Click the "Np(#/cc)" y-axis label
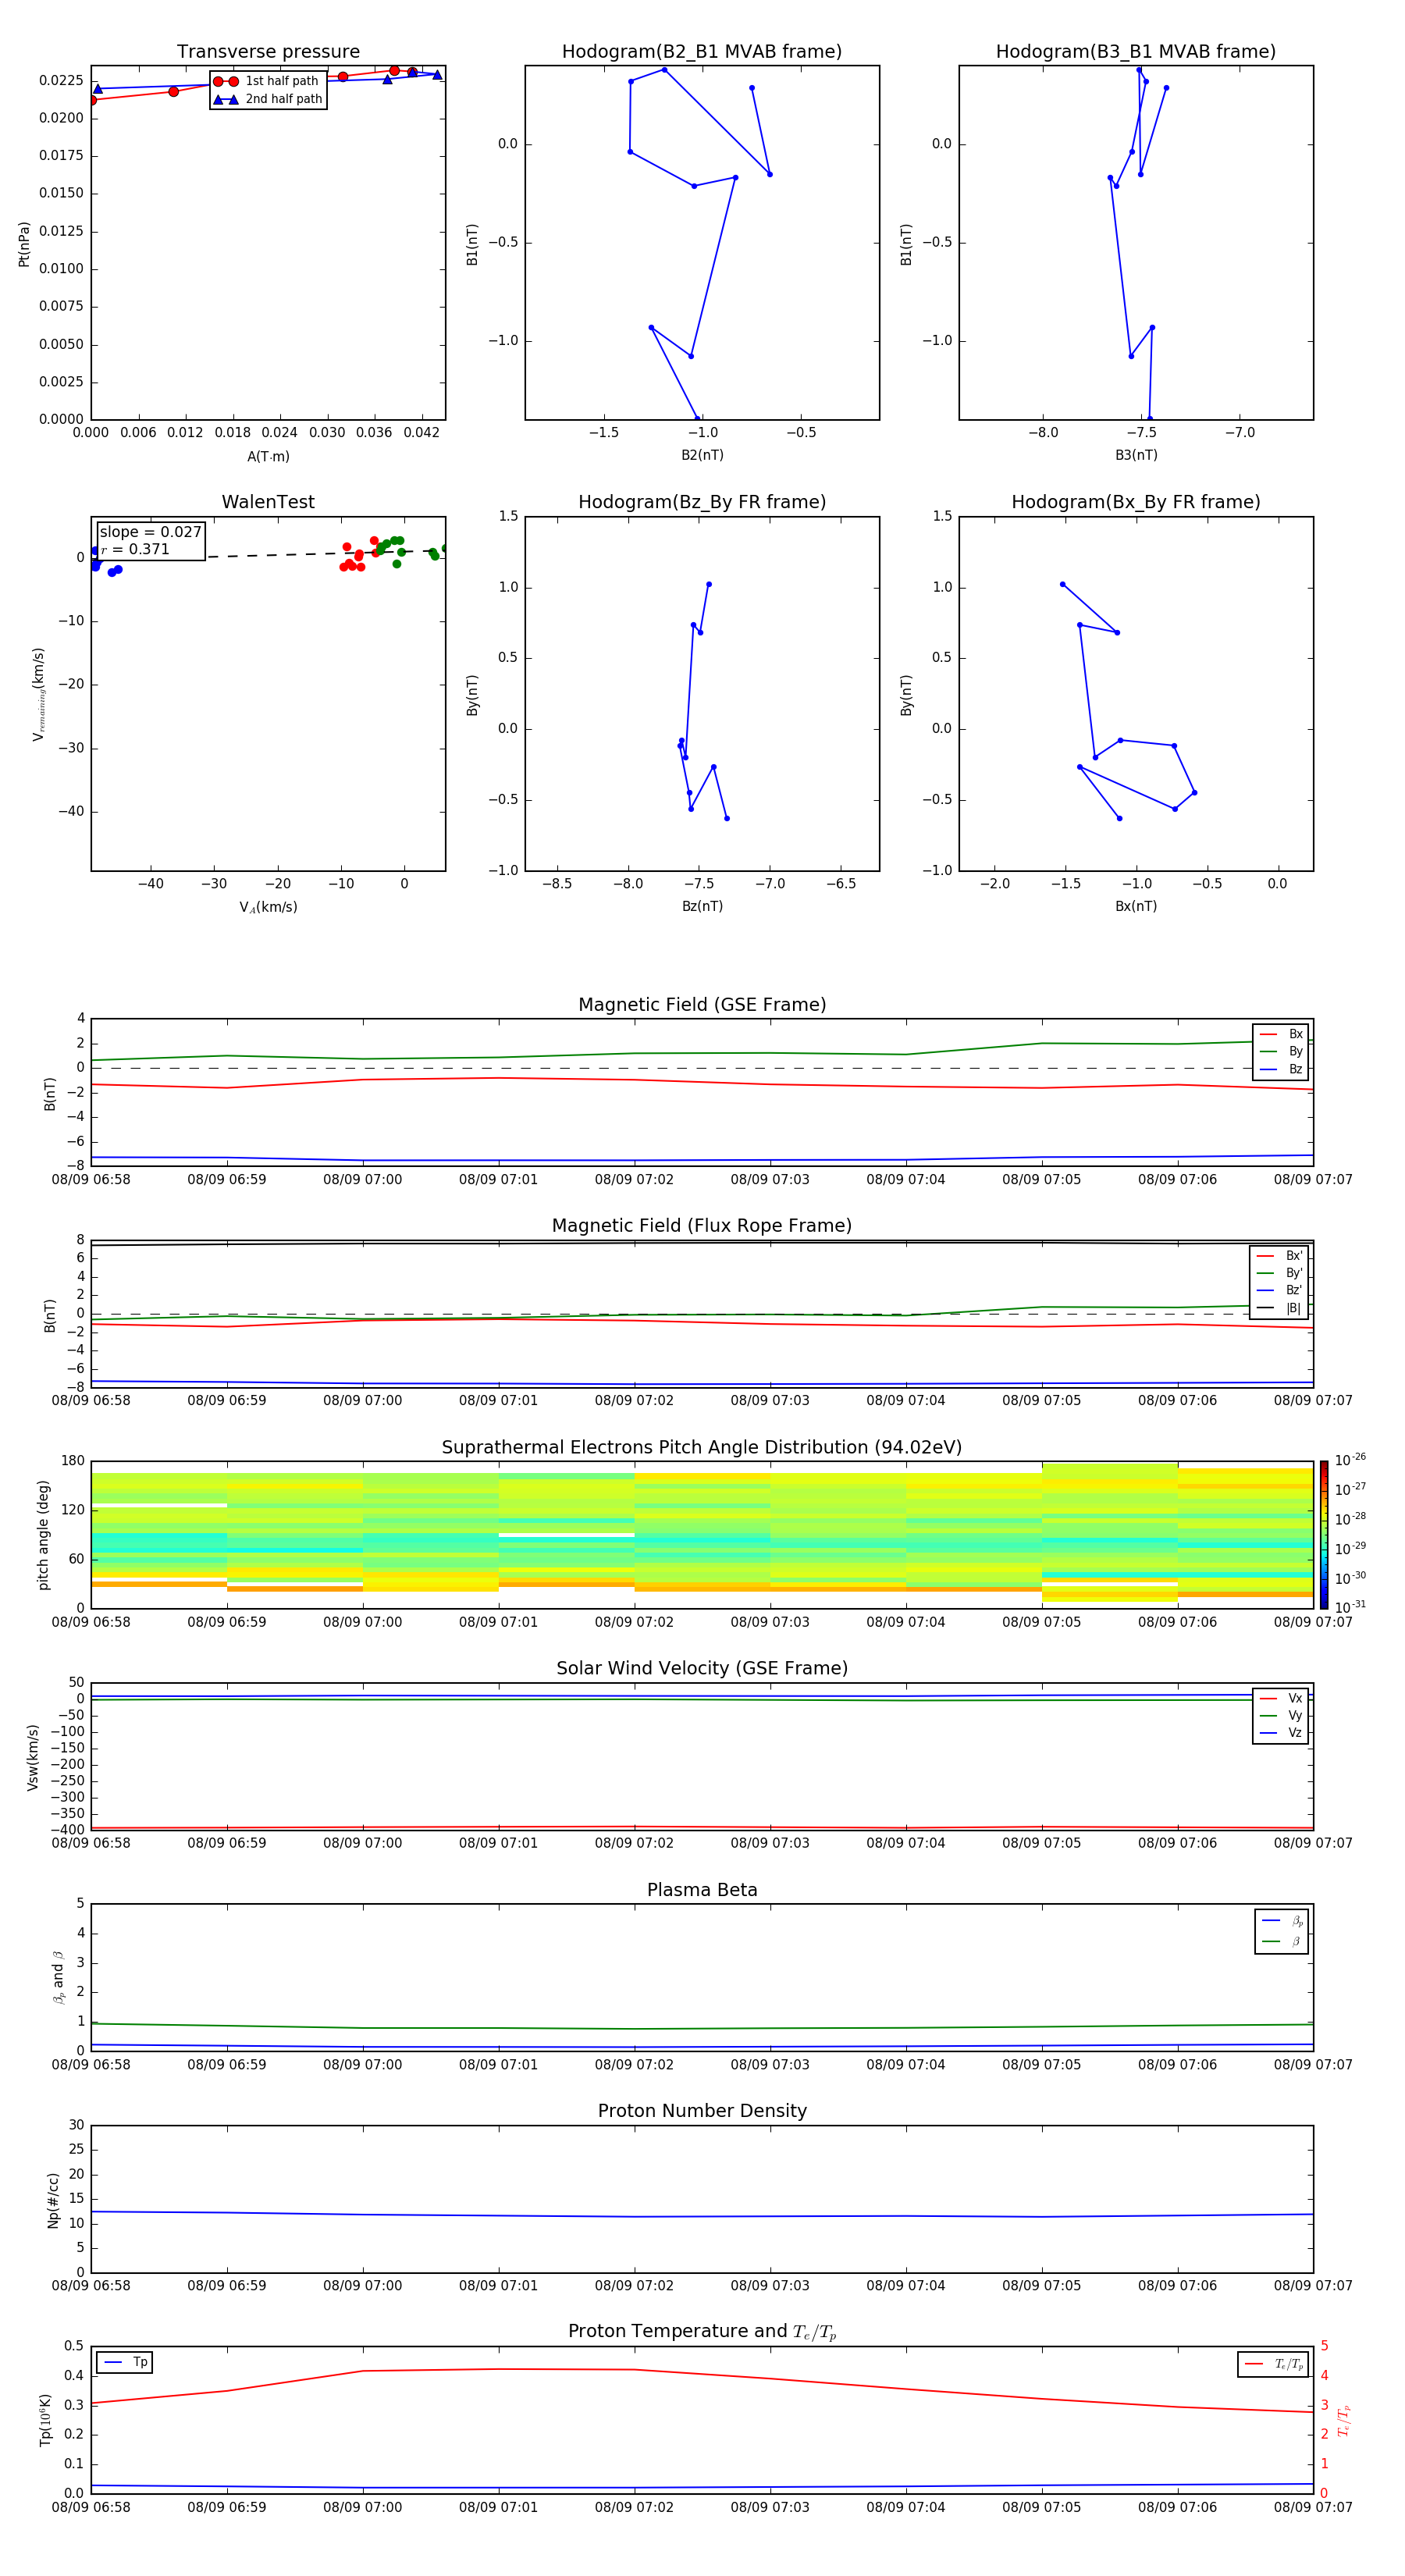 pyautogui.click(x=54, y=2199)
